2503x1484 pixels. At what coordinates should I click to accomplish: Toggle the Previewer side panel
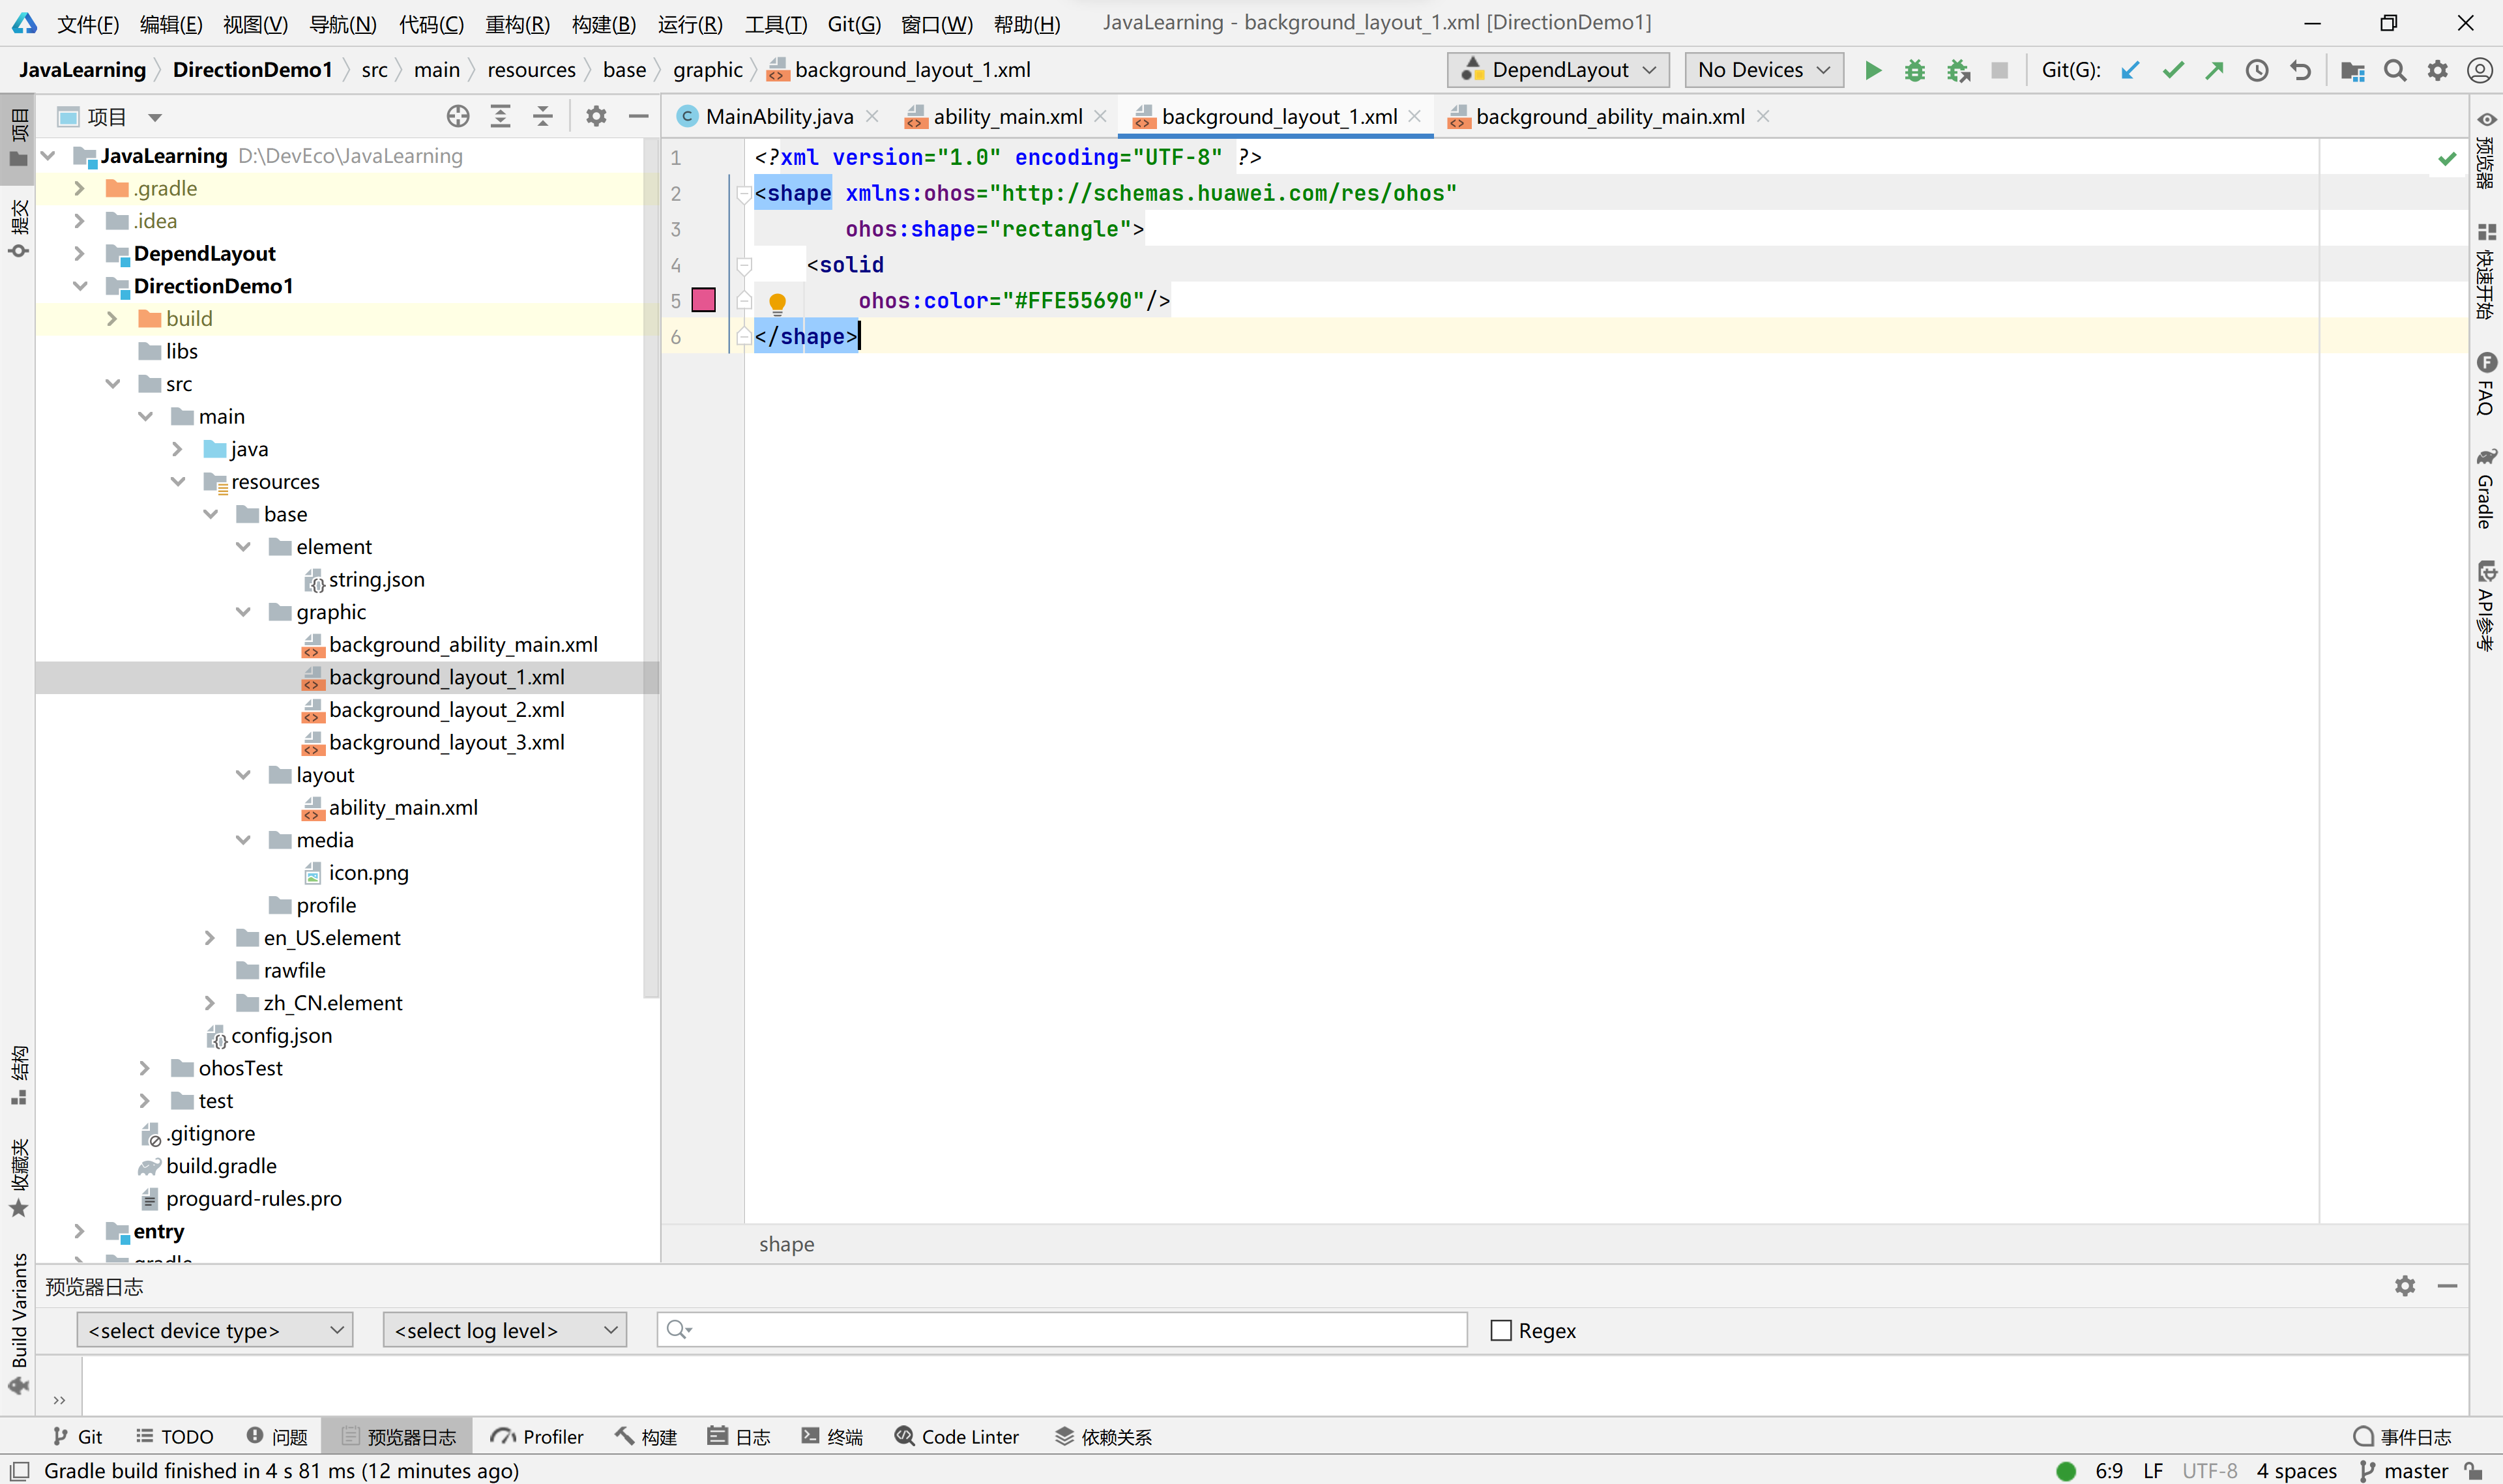pyautogui.click(x=2486, y=150)
